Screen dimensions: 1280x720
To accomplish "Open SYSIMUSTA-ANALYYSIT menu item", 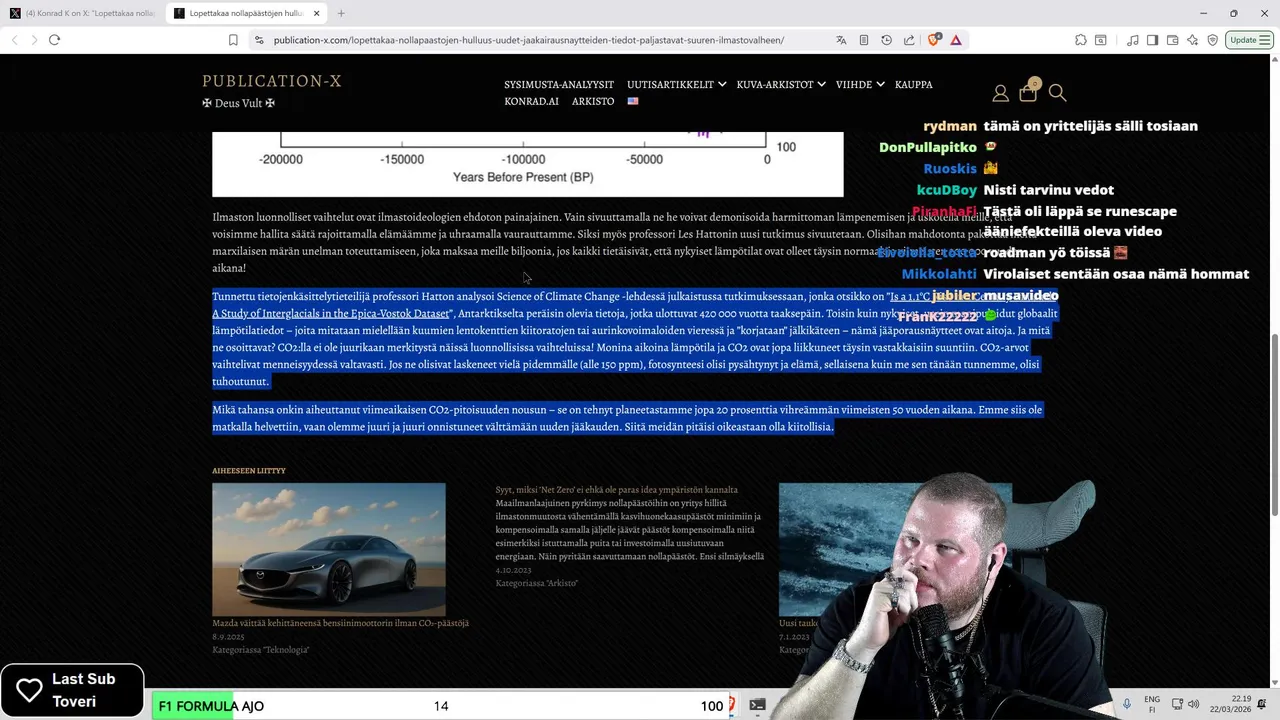I will pos(559,85).
